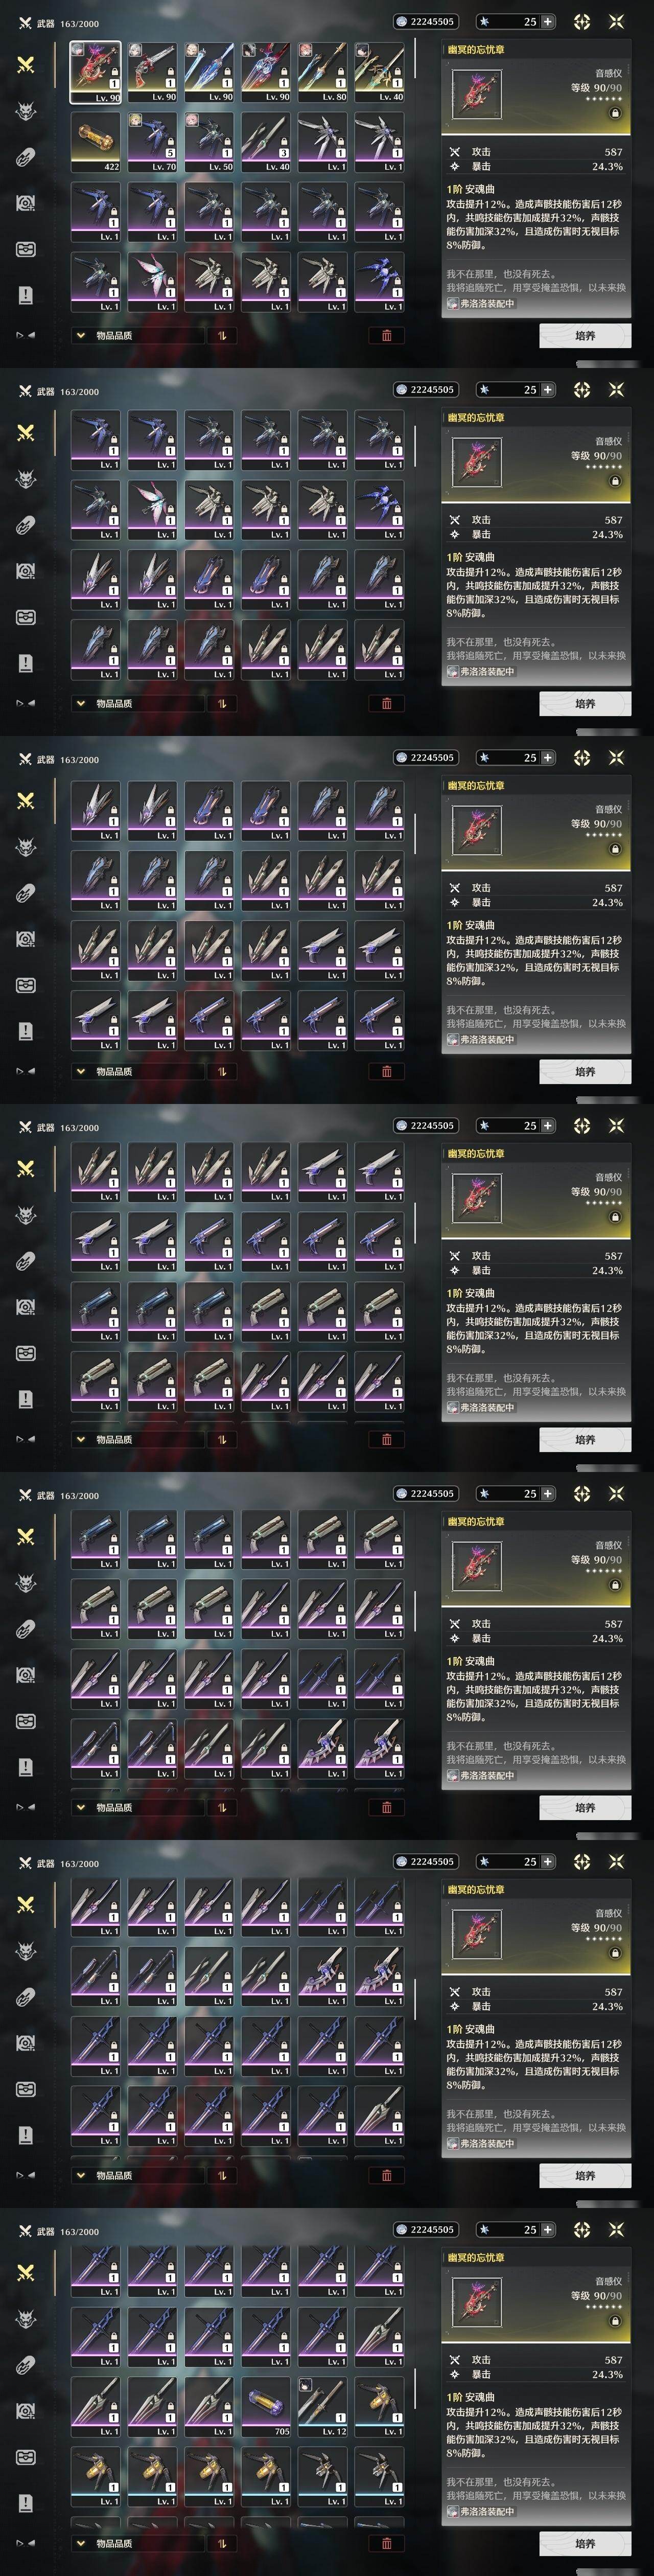Click the inventory scrollbar in the topmost panel
Viewport: 654px width, 2576px height.
415,60
